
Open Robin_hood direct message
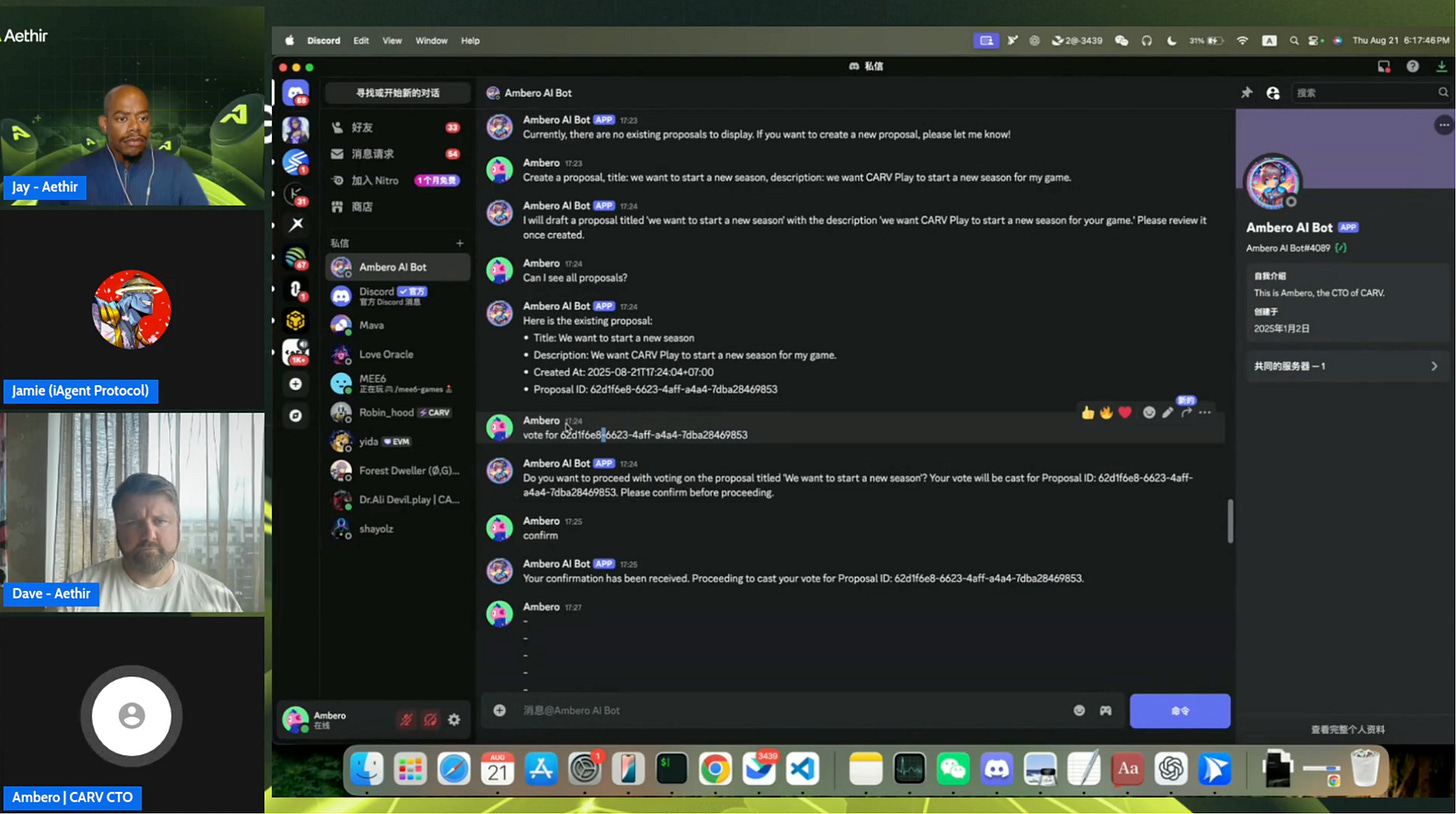pos(398,412)
